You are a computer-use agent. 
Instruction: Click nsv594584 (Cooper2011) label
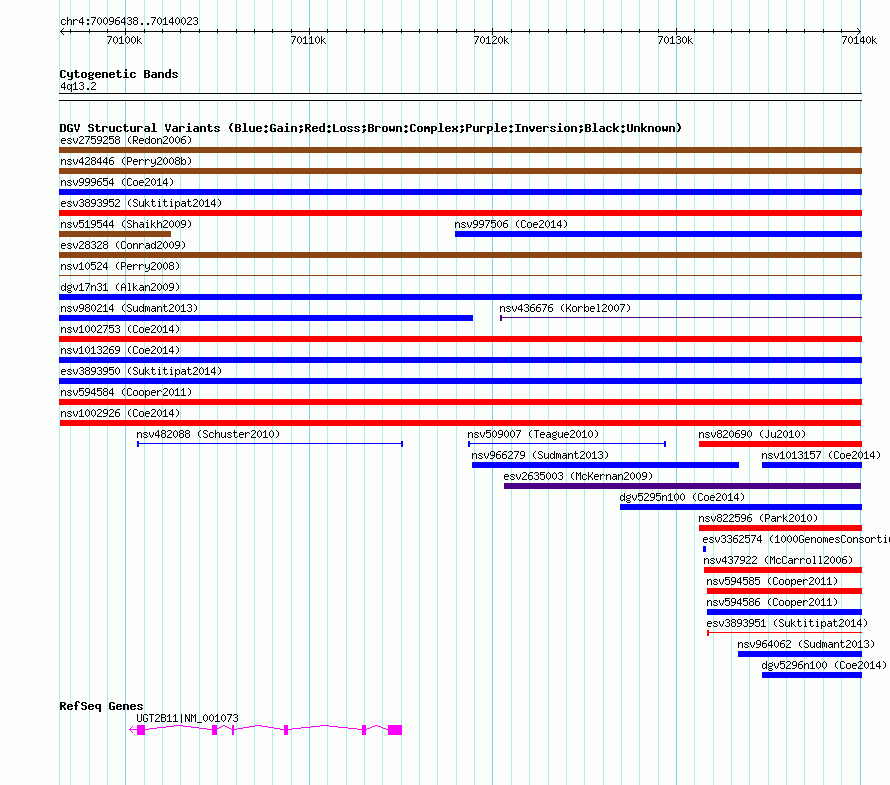pos(126,392)
